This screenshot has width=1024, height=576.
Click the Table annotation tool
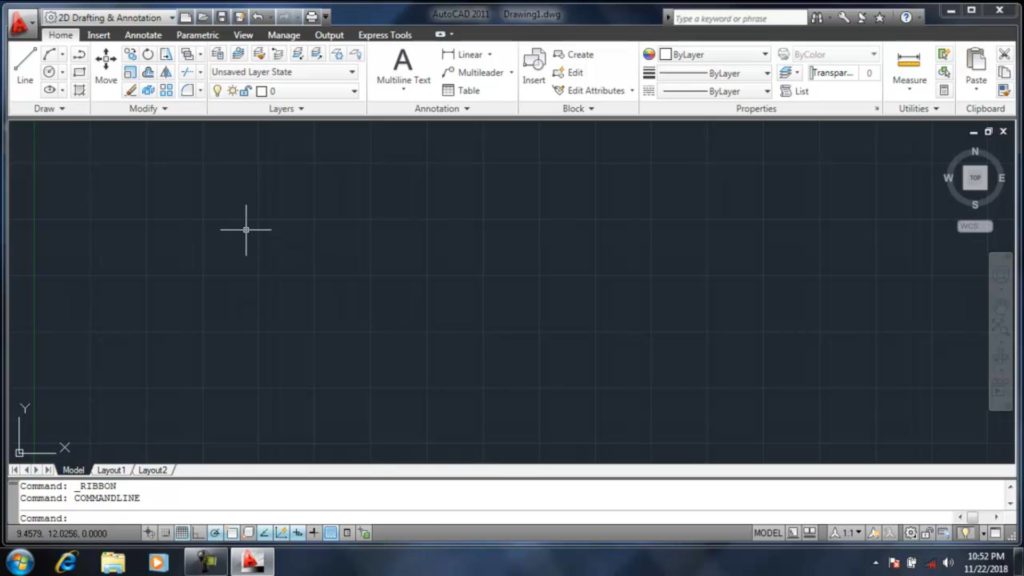click(x=461, y=91)
